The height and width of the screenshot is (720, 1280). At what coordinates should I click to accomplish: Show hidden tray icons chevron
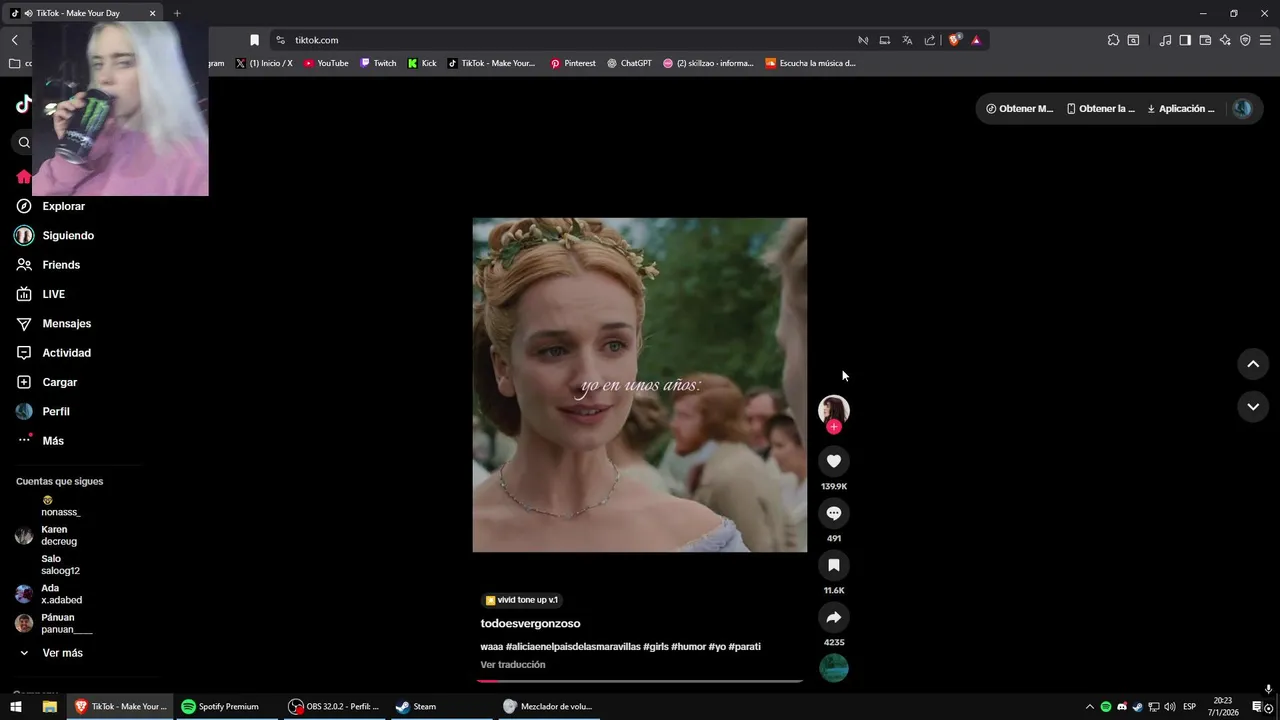point(1090,707)
